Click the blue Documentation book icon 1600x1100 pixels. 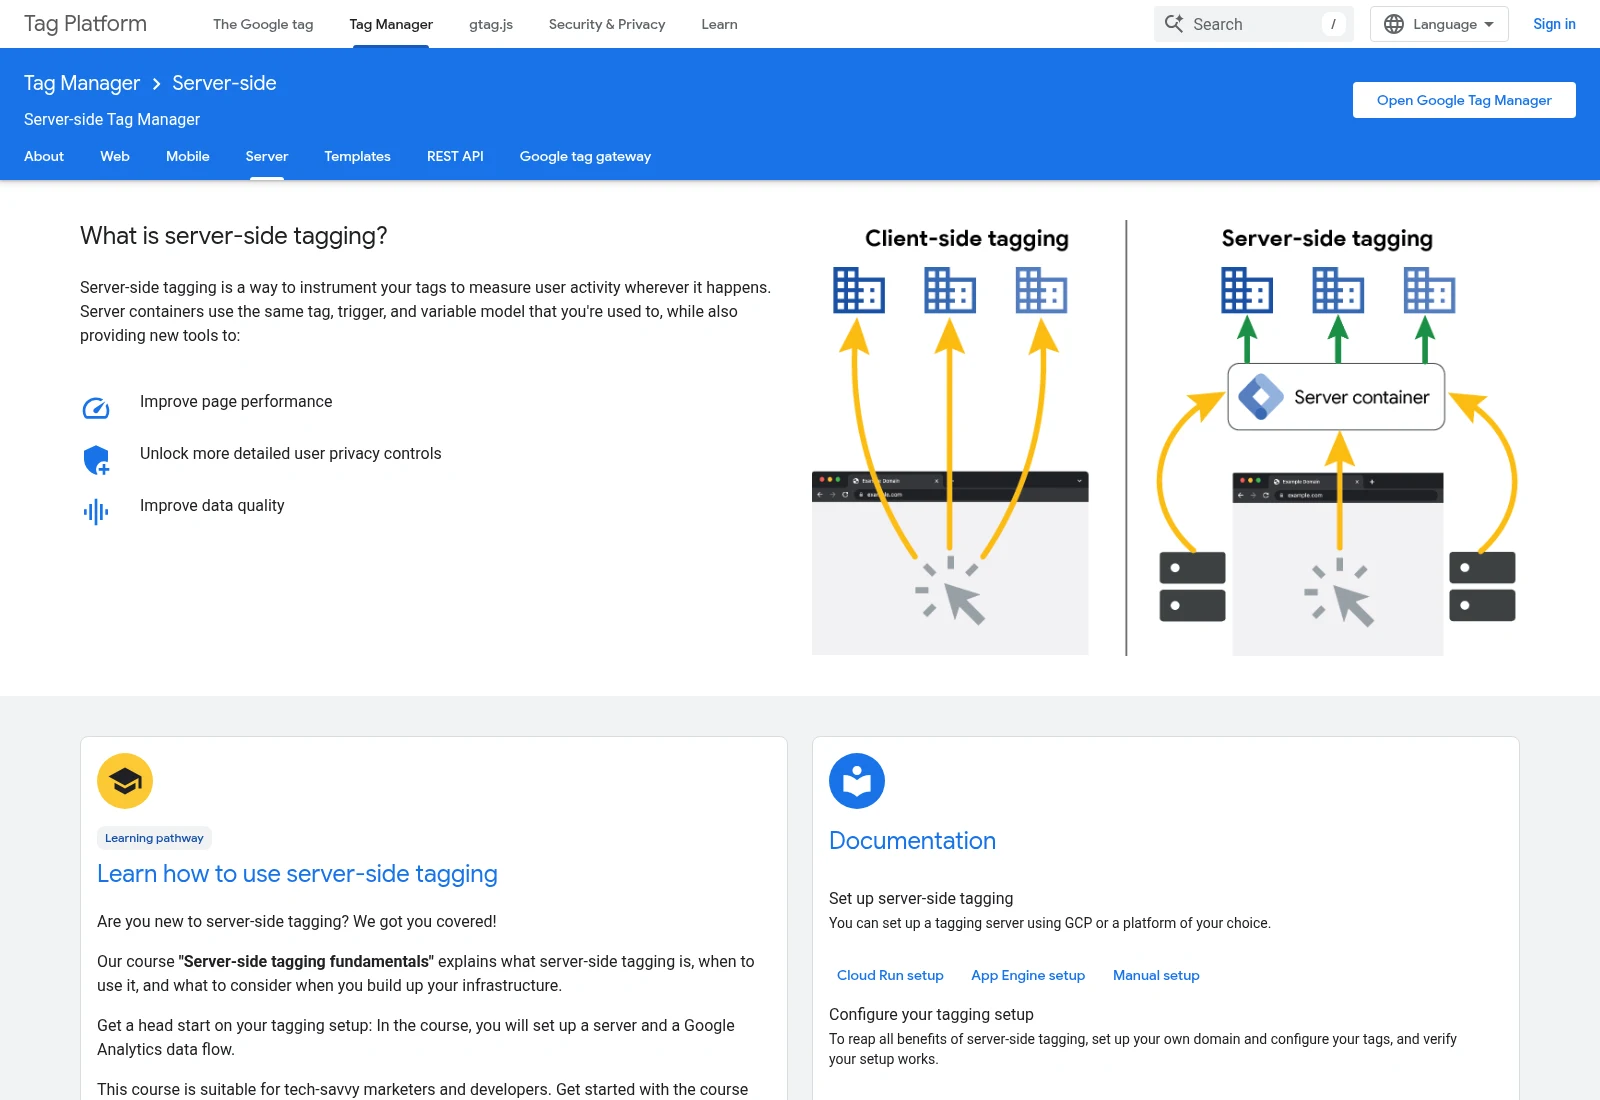[x=857, y=781]
